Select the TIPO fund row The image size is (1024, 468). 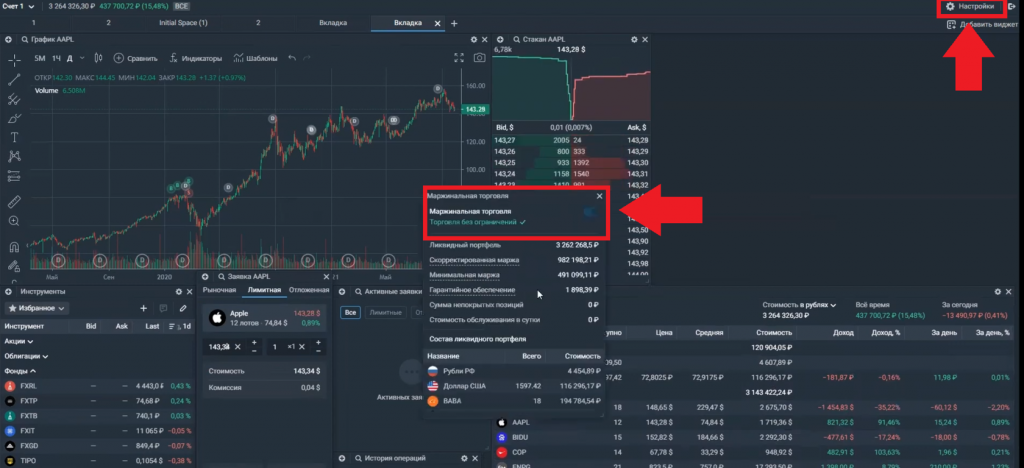tap(98, 461)
